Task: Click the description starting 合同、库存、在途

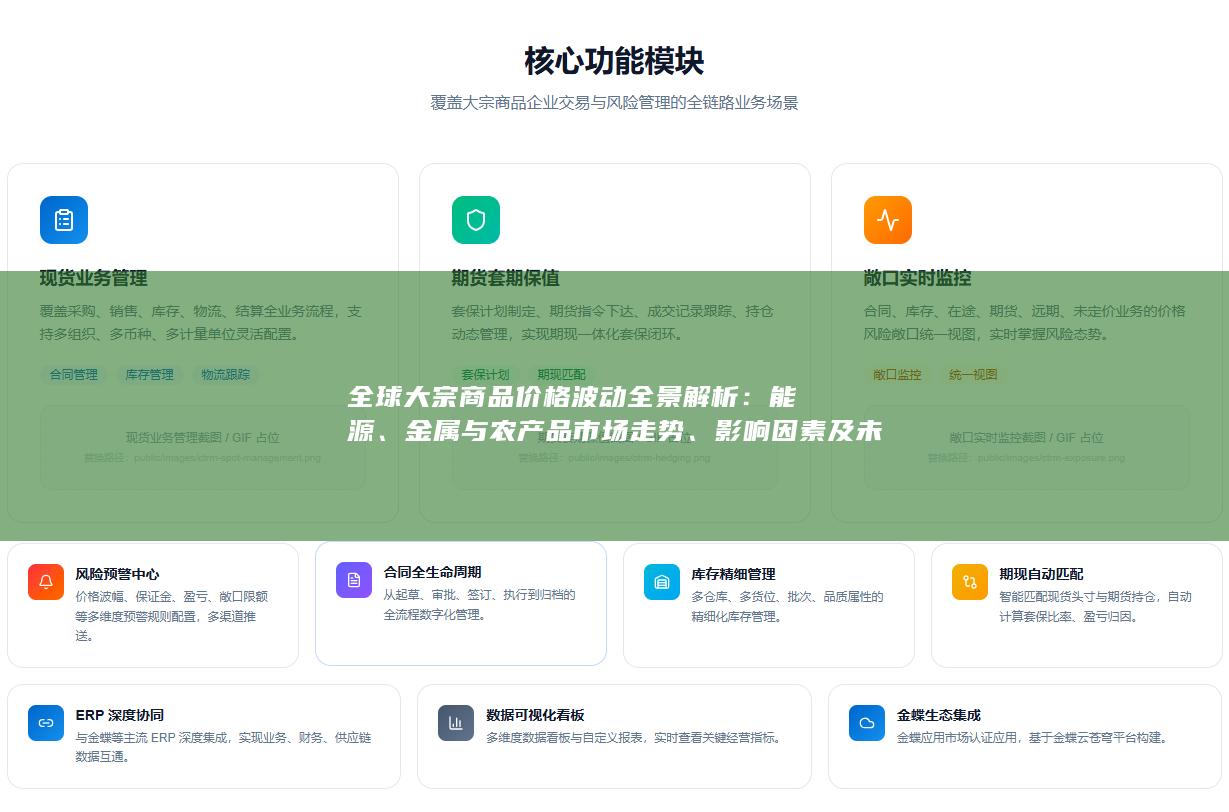Action: 1025,322
